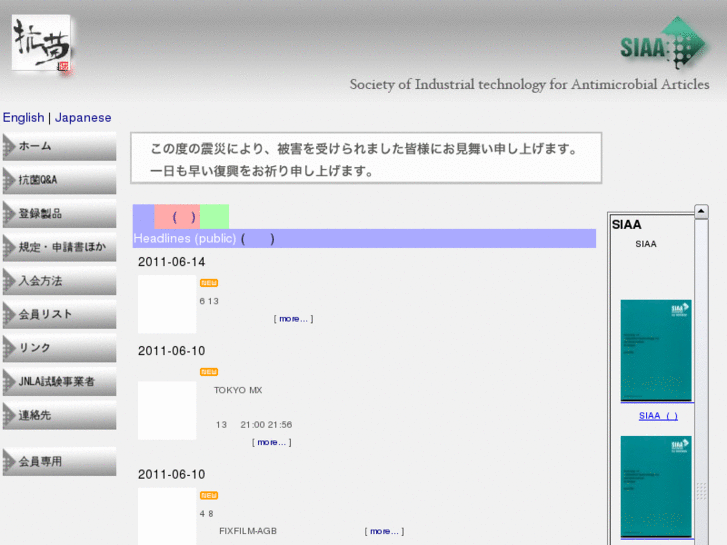Click the FIXFILM-AGB text
Screen dimensions: 727x545
click(248, 531)
